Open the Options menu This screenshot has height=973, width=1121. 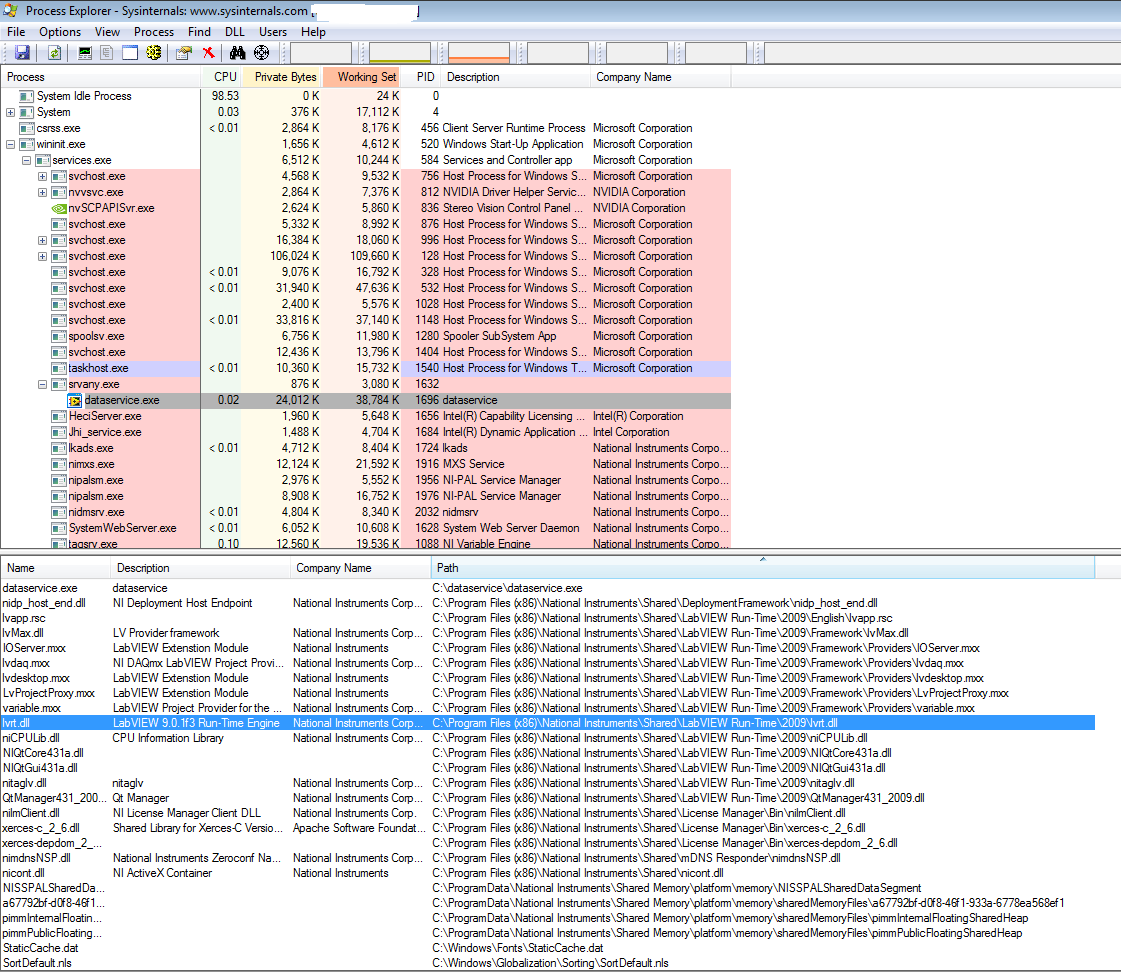point(60,32)
